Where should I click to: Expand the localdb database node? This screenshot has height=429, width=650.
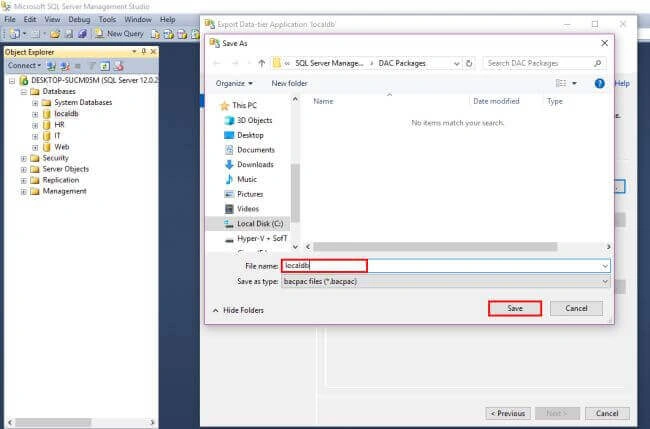(x=35, y=114)
